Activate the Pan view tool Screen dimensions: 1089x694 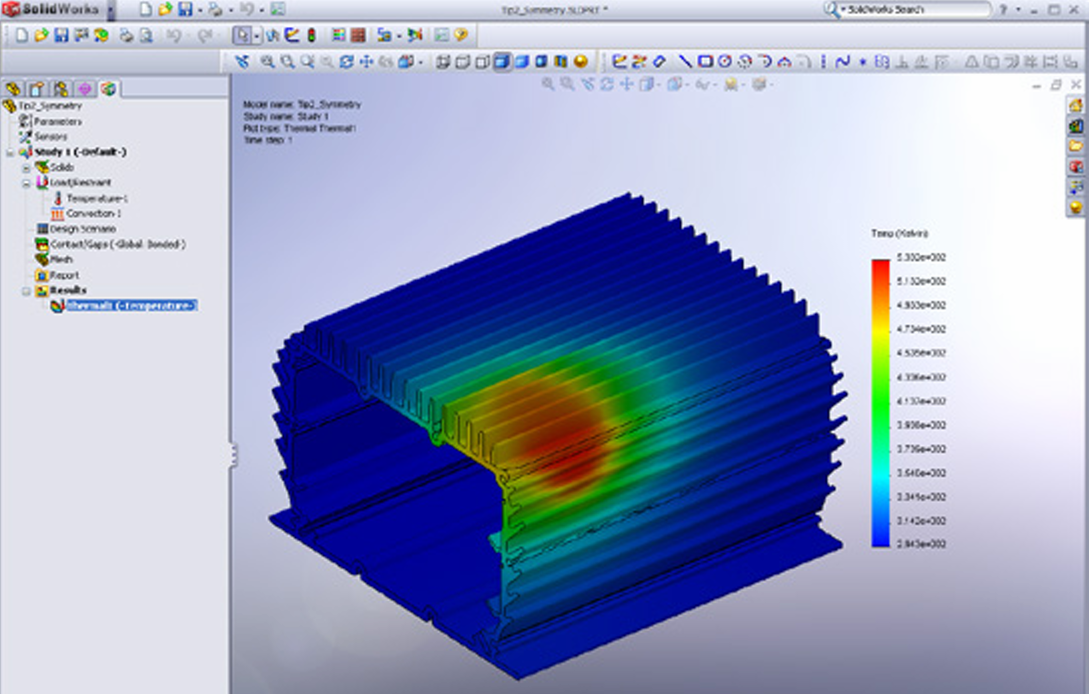(366, 61)
